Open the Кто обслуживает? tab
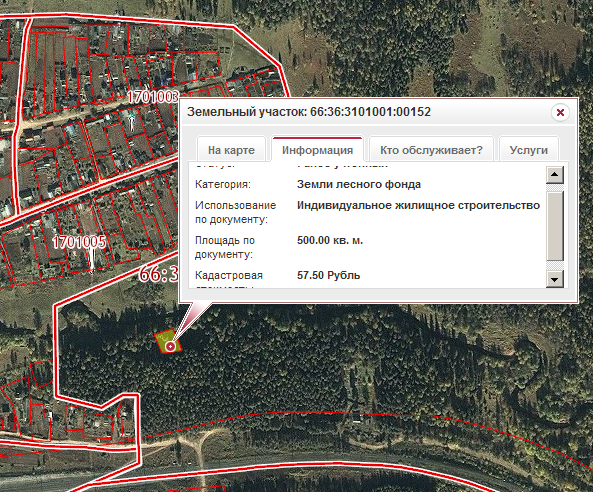This screenshot has width=593, height=492. 431,150
